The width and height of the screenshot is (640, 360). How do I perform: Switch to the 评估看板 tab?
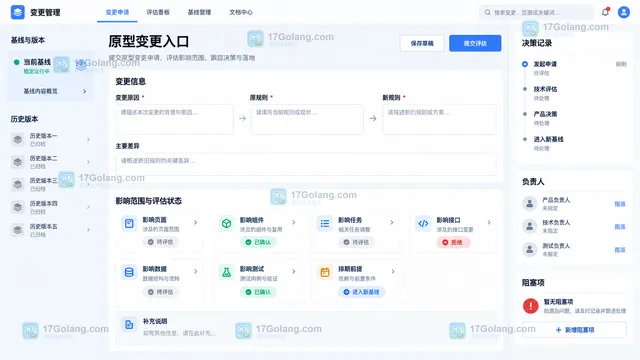pyautogui.click(x=158, y=12)
